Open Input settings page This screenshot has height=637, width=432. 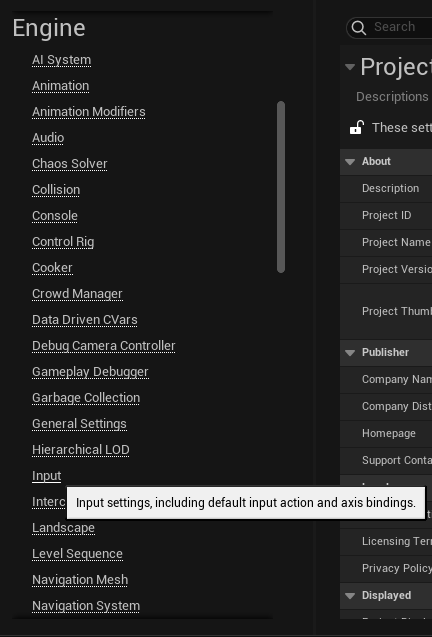coord(47,476)
